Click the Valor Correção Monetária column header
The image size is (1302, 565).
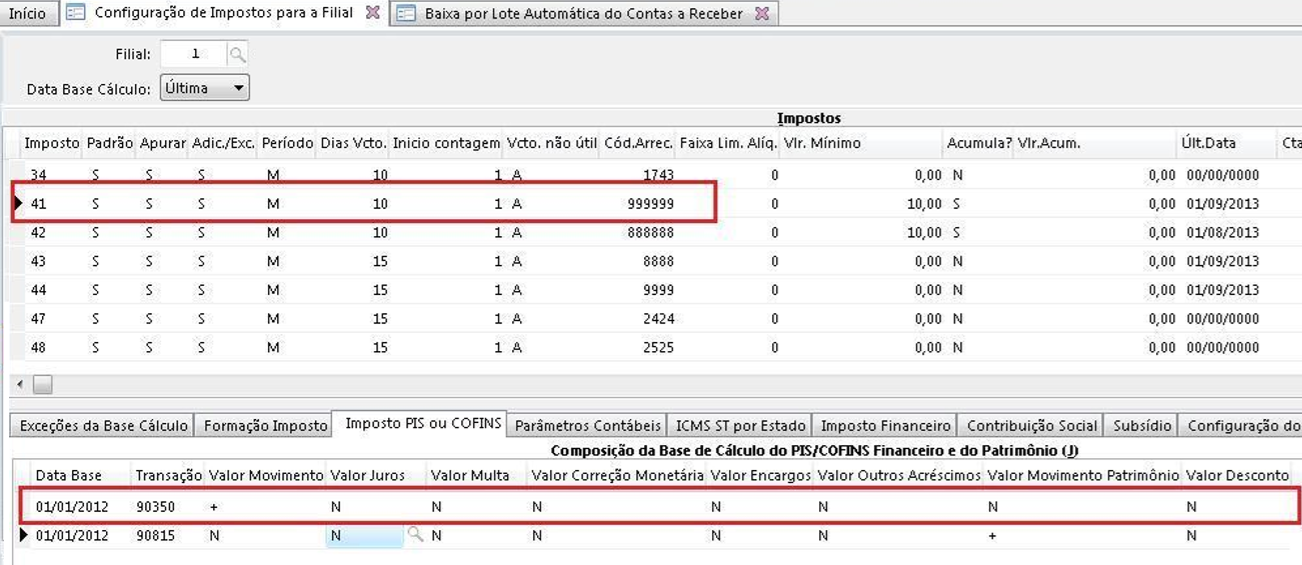[x=618, y=475]
